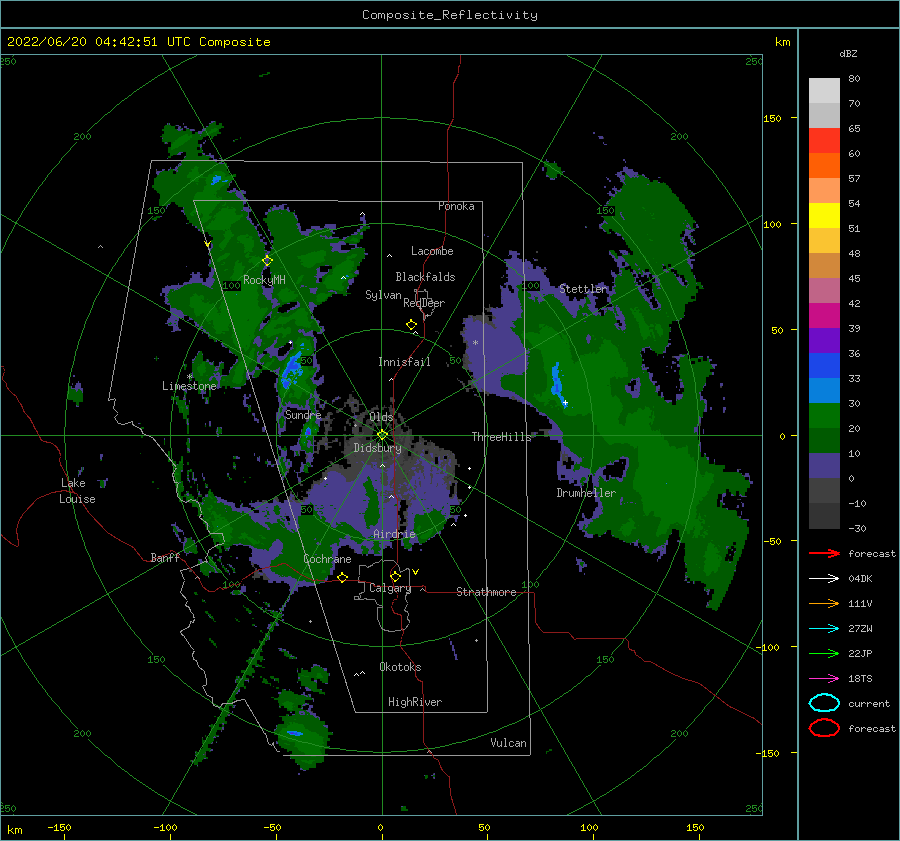Click the Stettler town label
The width and height of the screenshot is (900, 841).
pyautogui.click(x=583, y=289)
